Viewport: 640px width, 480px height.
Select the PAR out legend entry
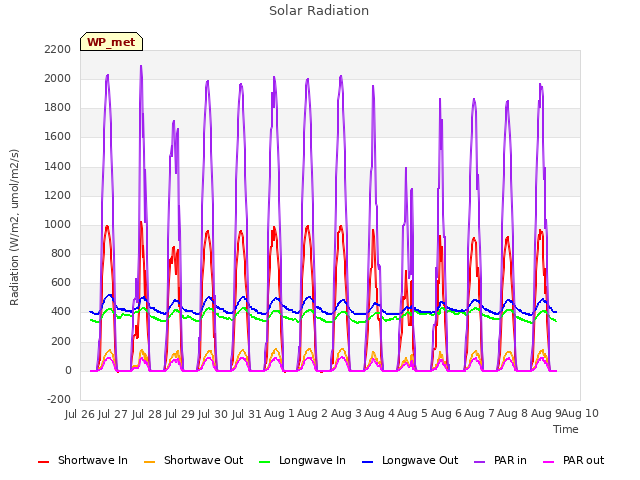[x=573, y=460]
